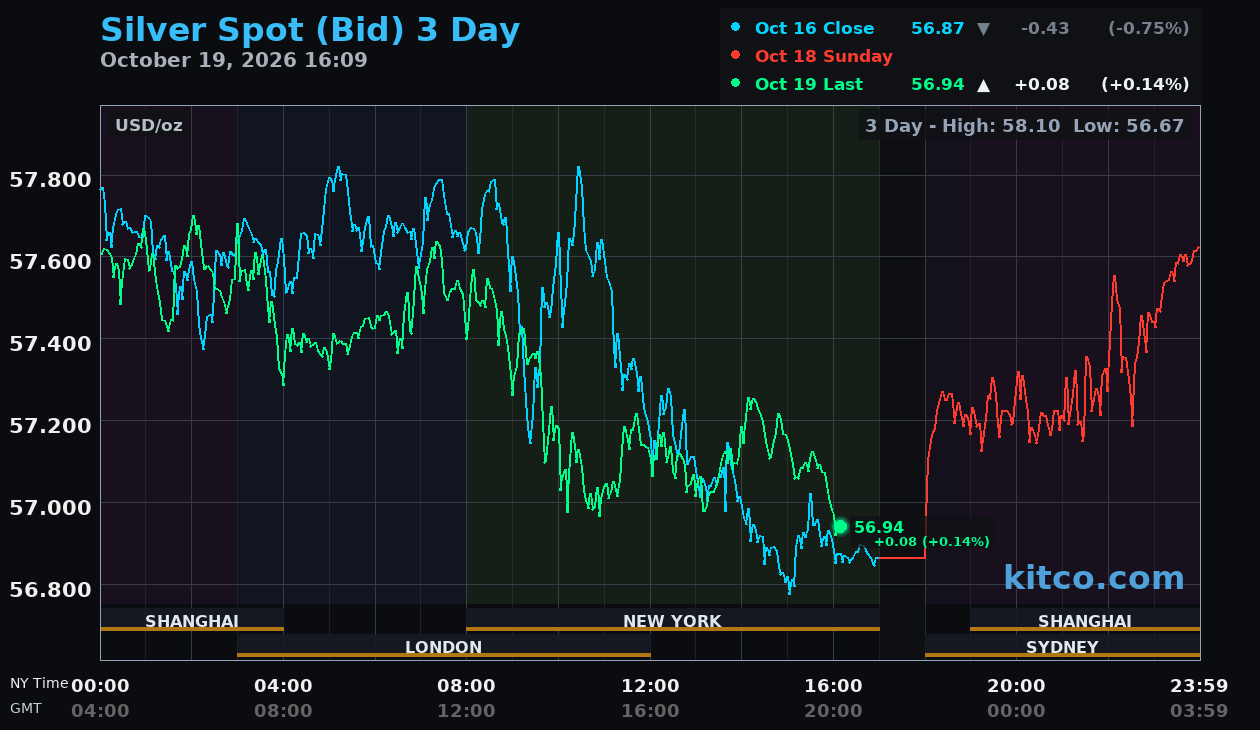This screenshot has height=730, width=1260.
Task: Click the up arrow beside 56.94 in the legend
Action: coord(983,85)
